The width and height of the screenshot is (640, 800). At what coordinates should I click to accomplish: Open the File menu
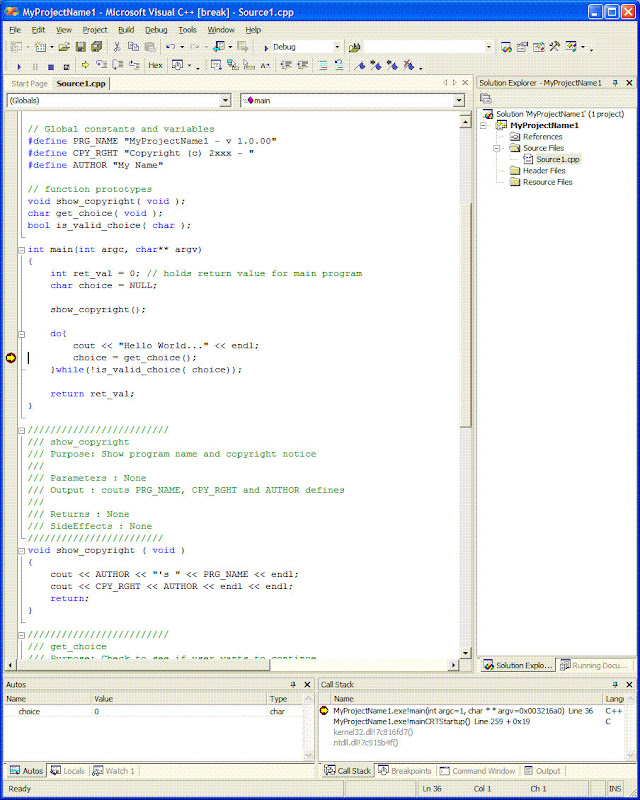pyautogui.click(x=15, y=30)
